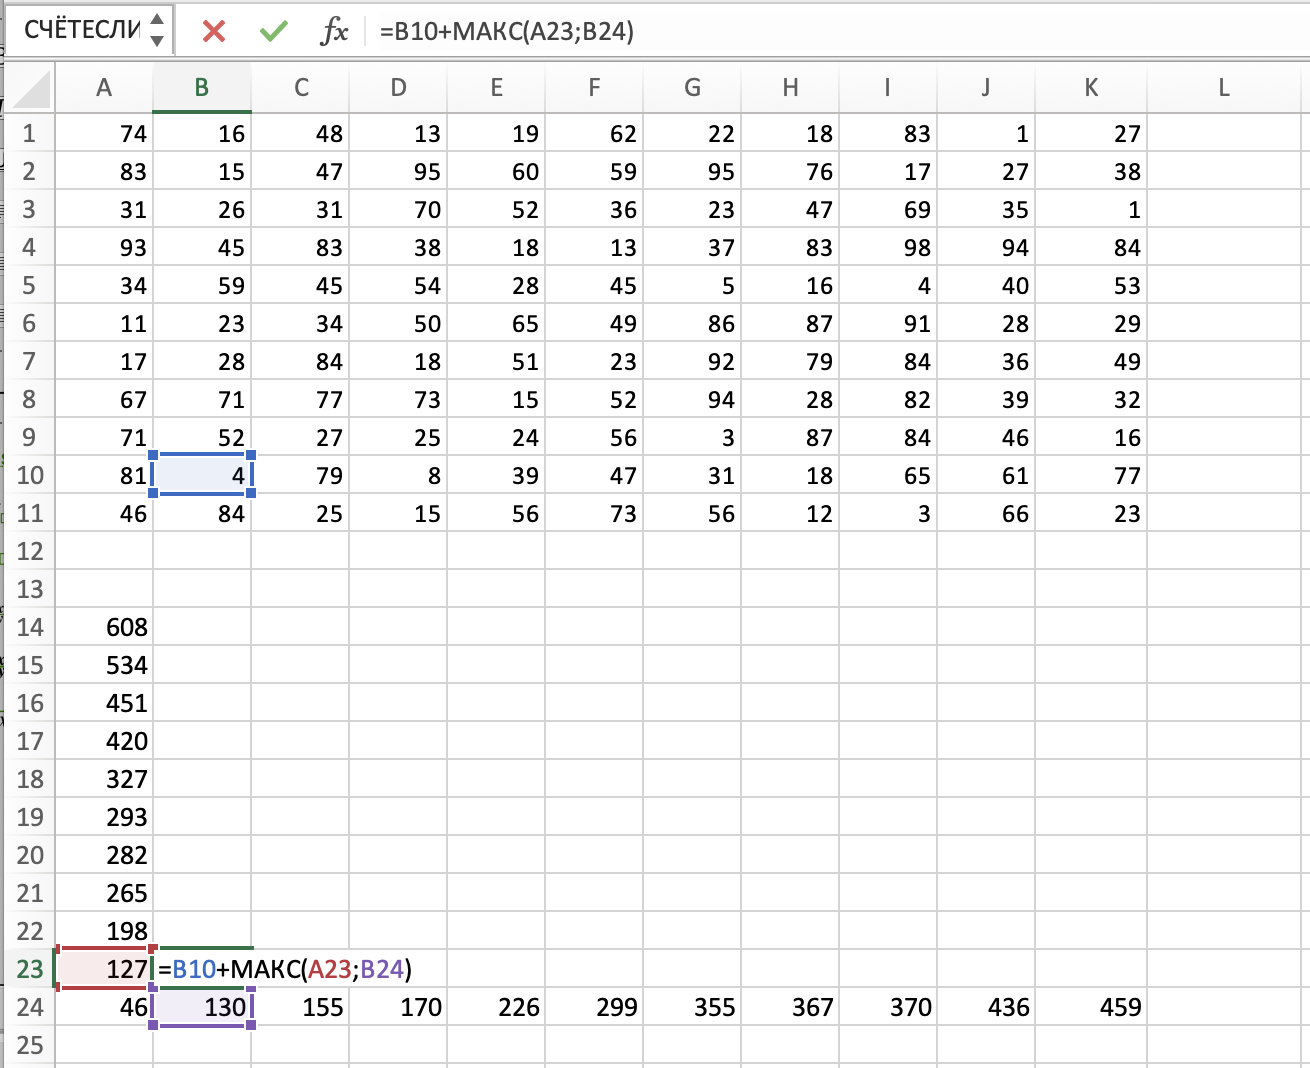The image size is (1310, 1068).
Task: Click cell I4 containing 98
Action: point(888,247)
